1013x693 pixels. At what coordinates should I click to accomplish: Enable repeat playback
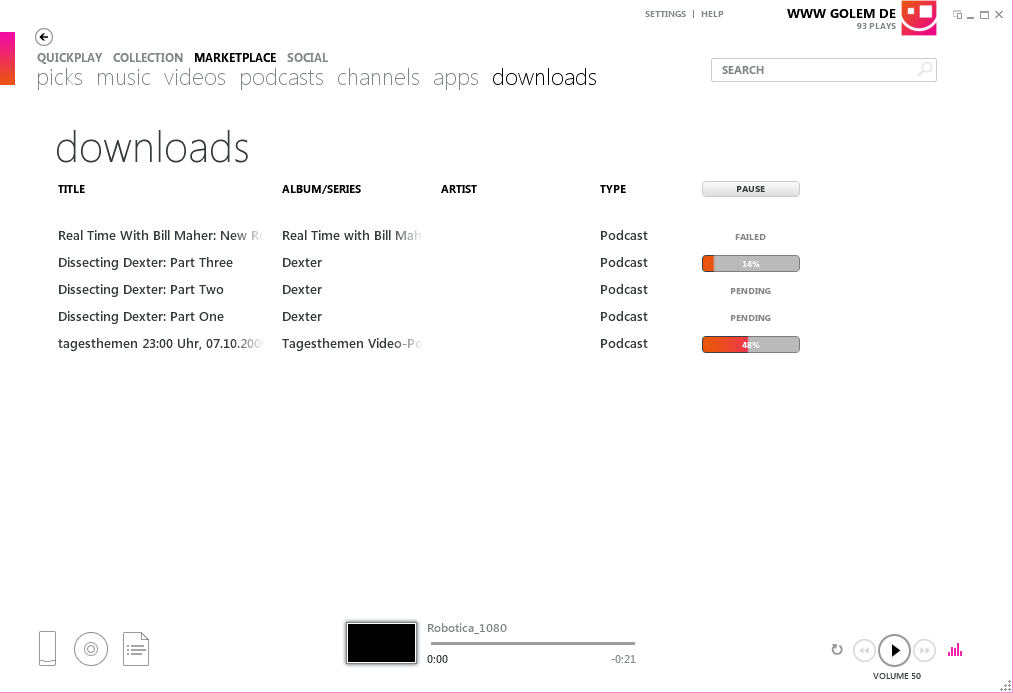837,650
